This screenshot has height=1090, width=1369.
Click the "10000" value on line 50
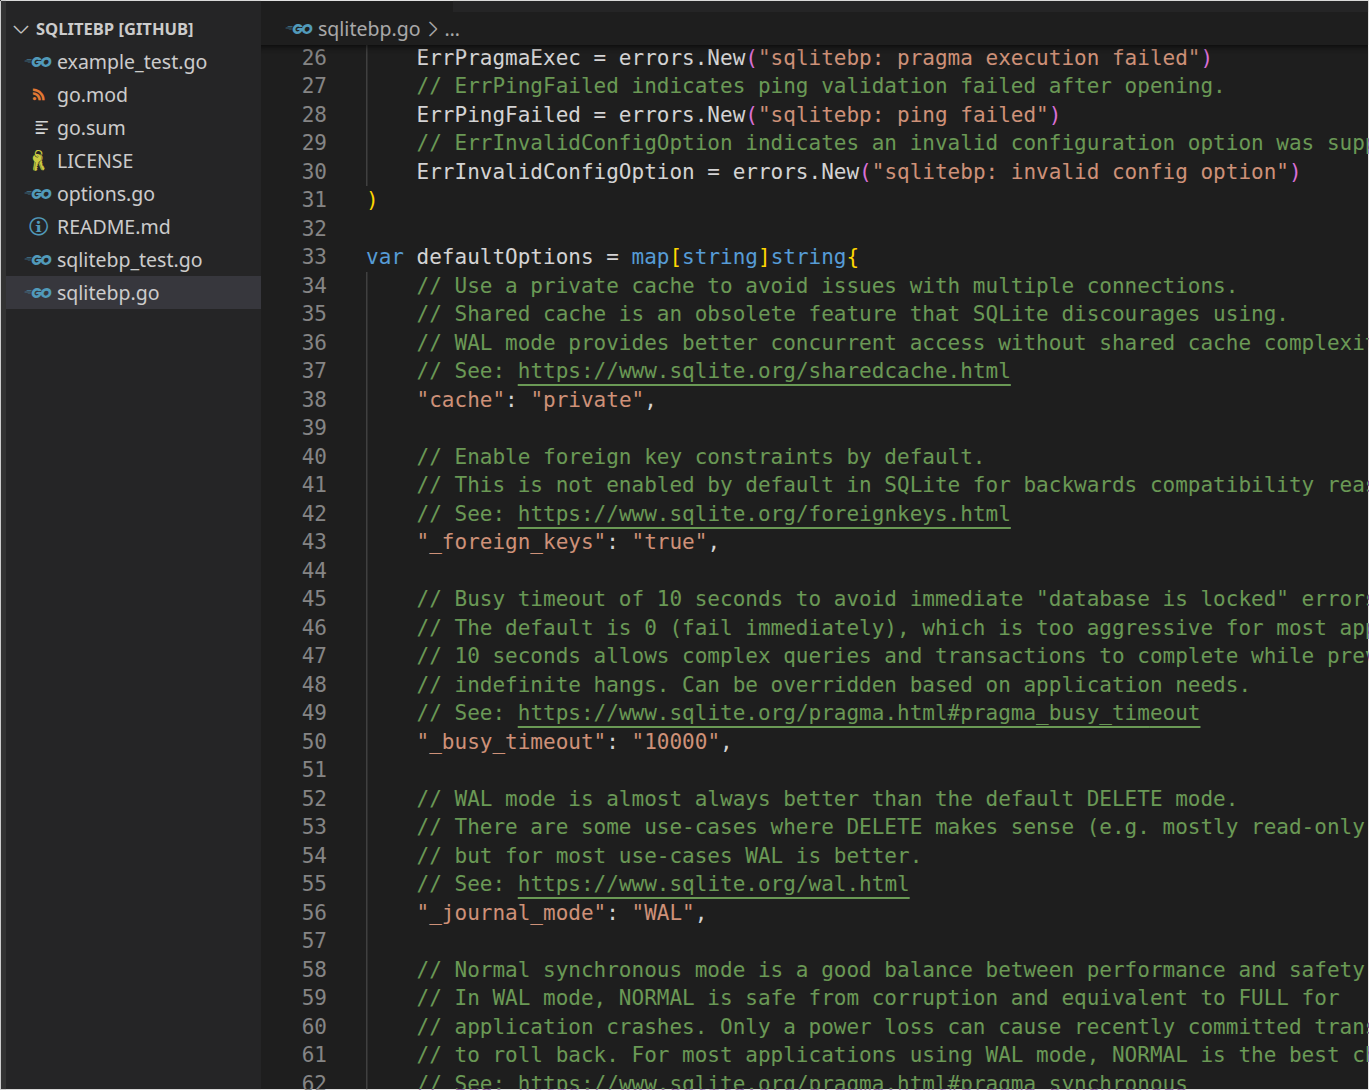tap(675, 742)
